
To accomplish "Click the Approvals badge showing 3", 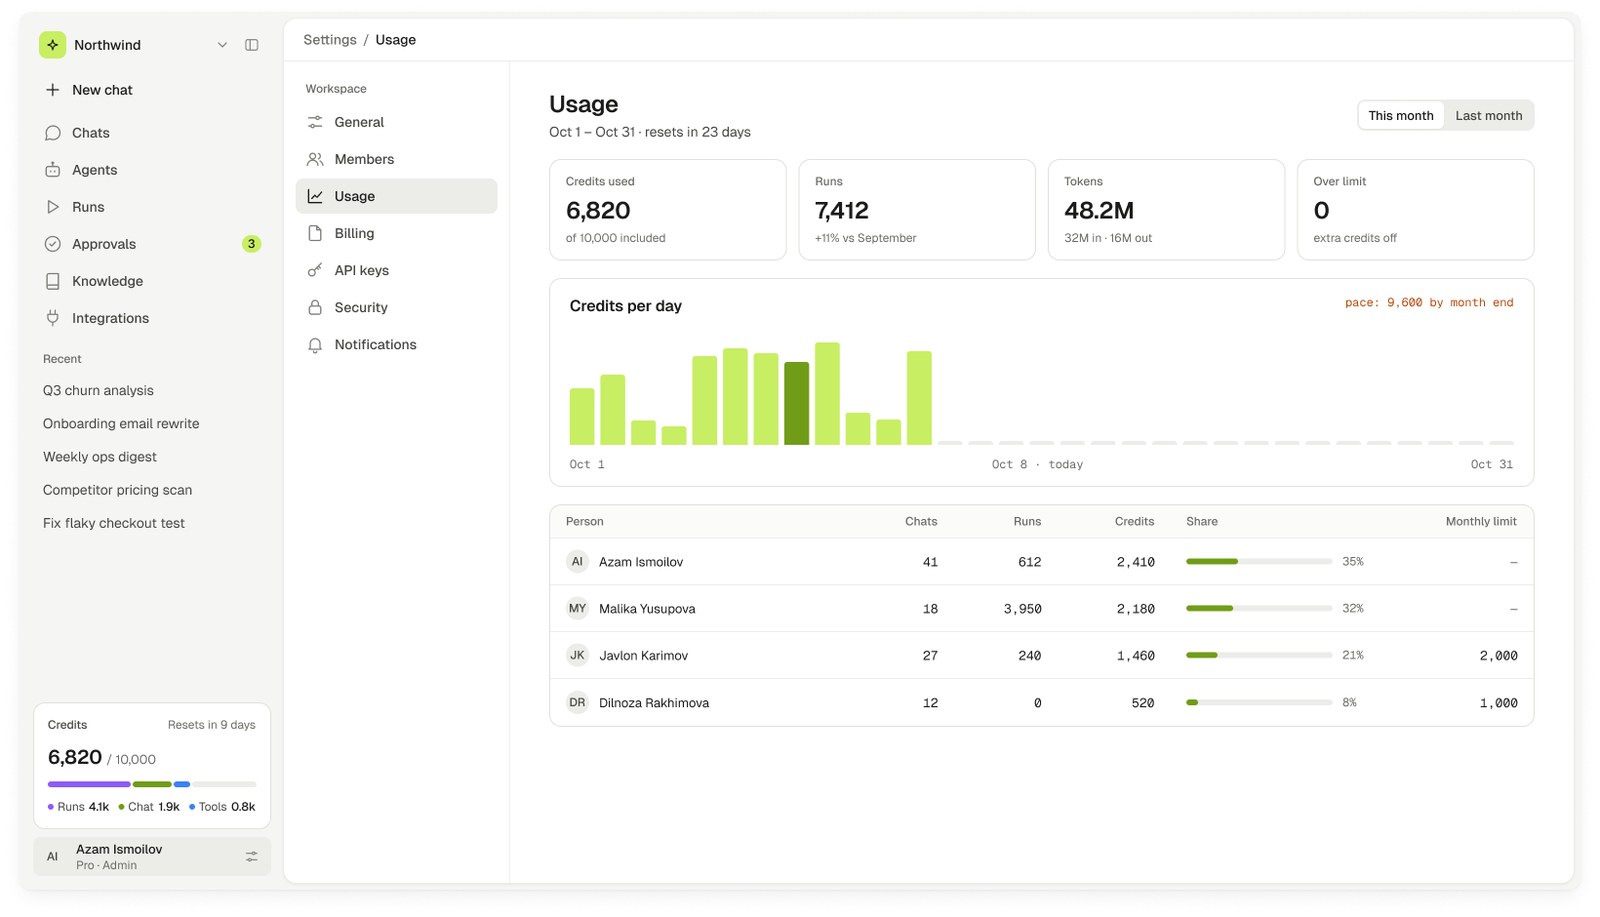I will [x=251, y=244].
